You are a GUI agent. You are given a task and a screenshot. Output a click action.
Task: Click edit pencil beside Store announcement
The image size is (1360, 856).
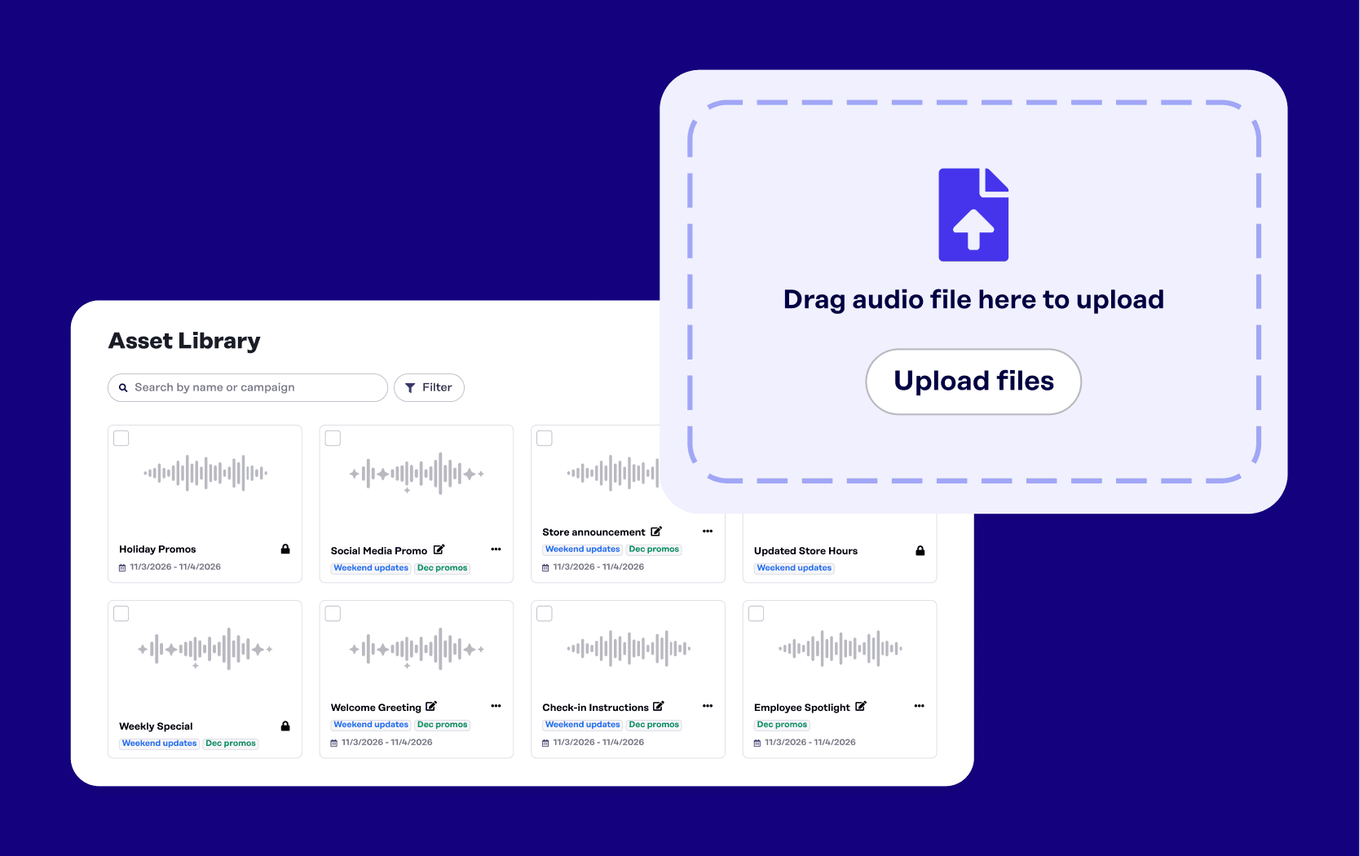(656, 531)
